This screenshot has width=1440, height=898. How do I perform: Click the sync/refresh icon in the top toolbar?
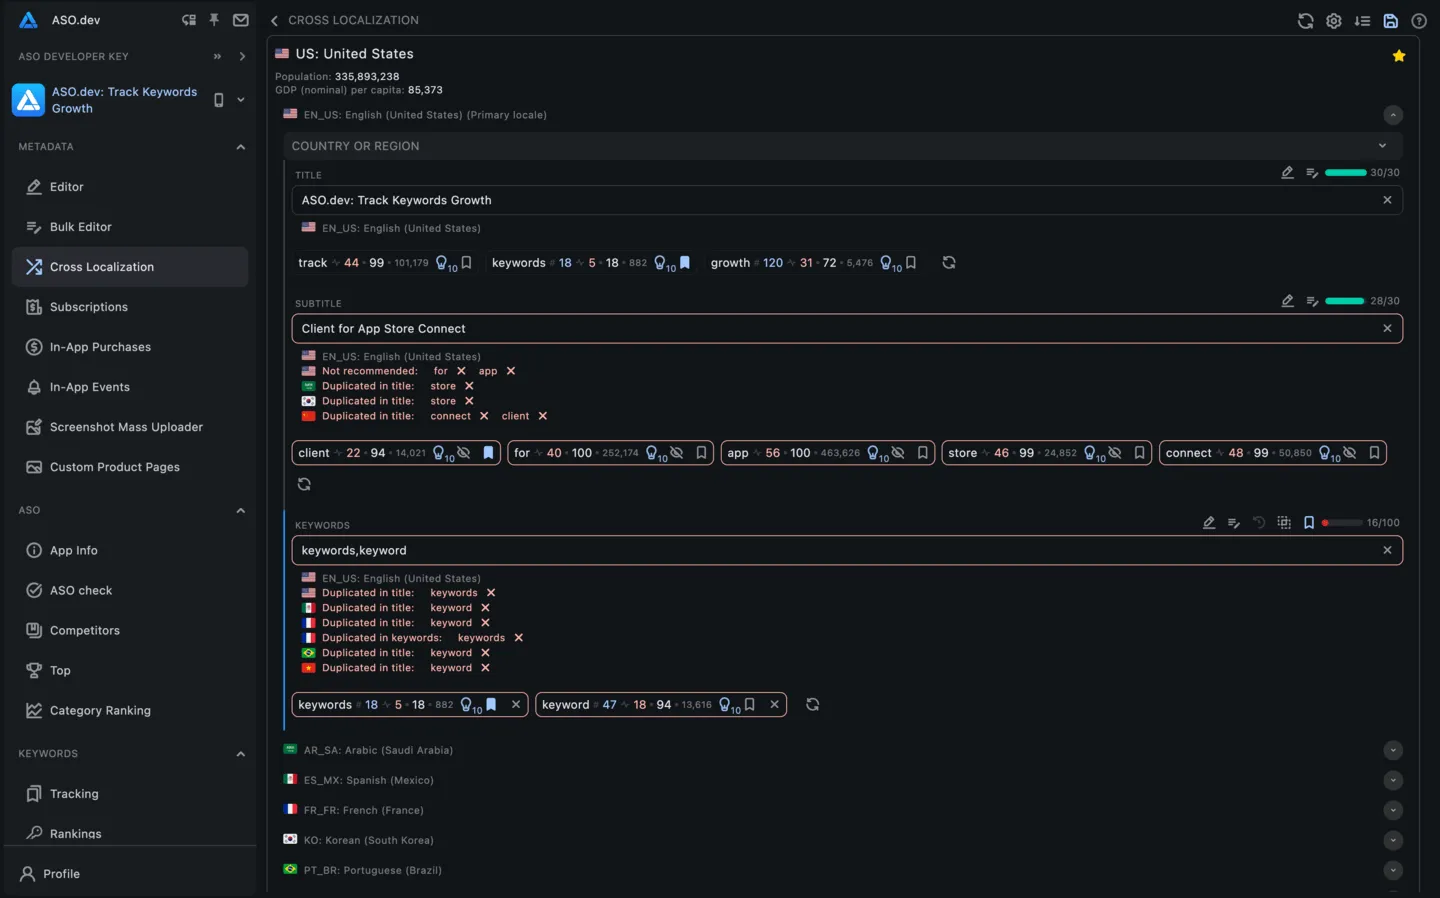click(x=1306, y=20)
